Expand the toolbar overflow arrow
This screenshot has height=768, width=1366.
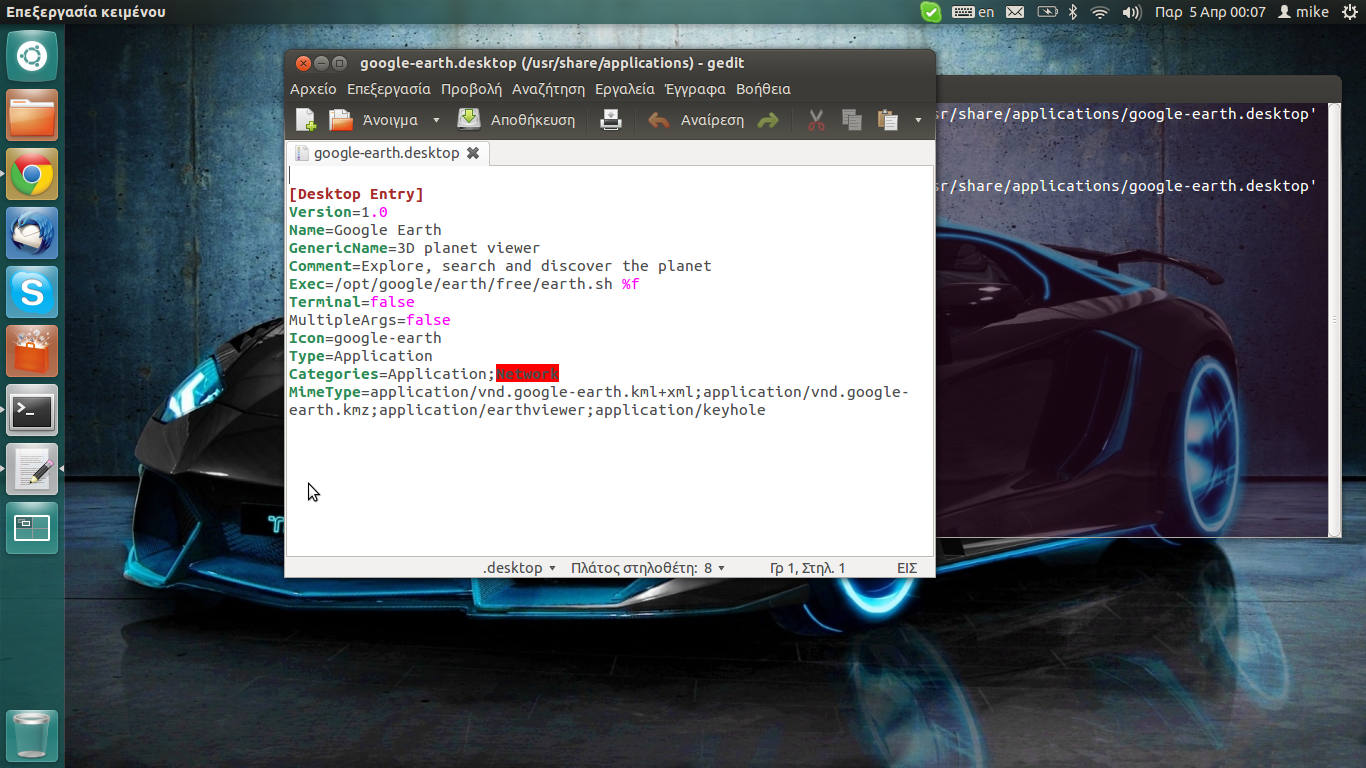(x=918, y=121)
